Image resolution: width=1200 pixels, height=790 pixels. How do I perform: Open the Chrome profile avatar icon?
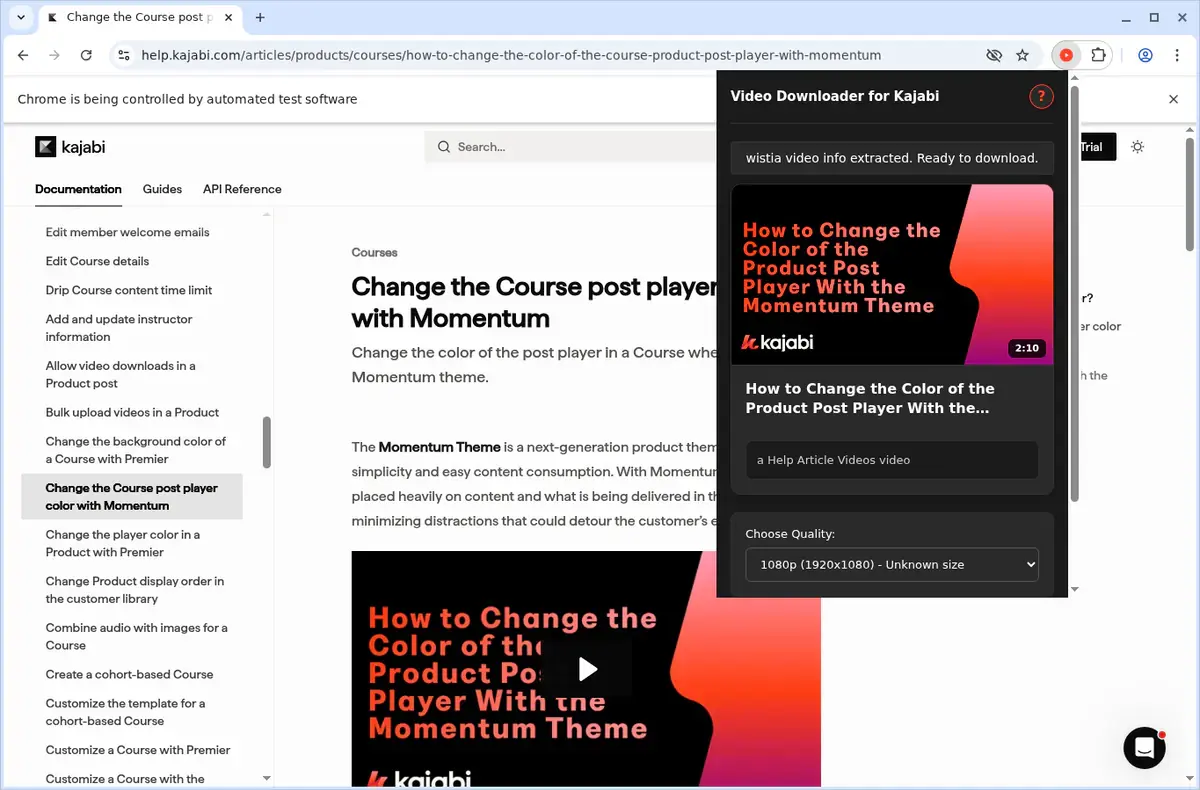(x=1146, y=56)
